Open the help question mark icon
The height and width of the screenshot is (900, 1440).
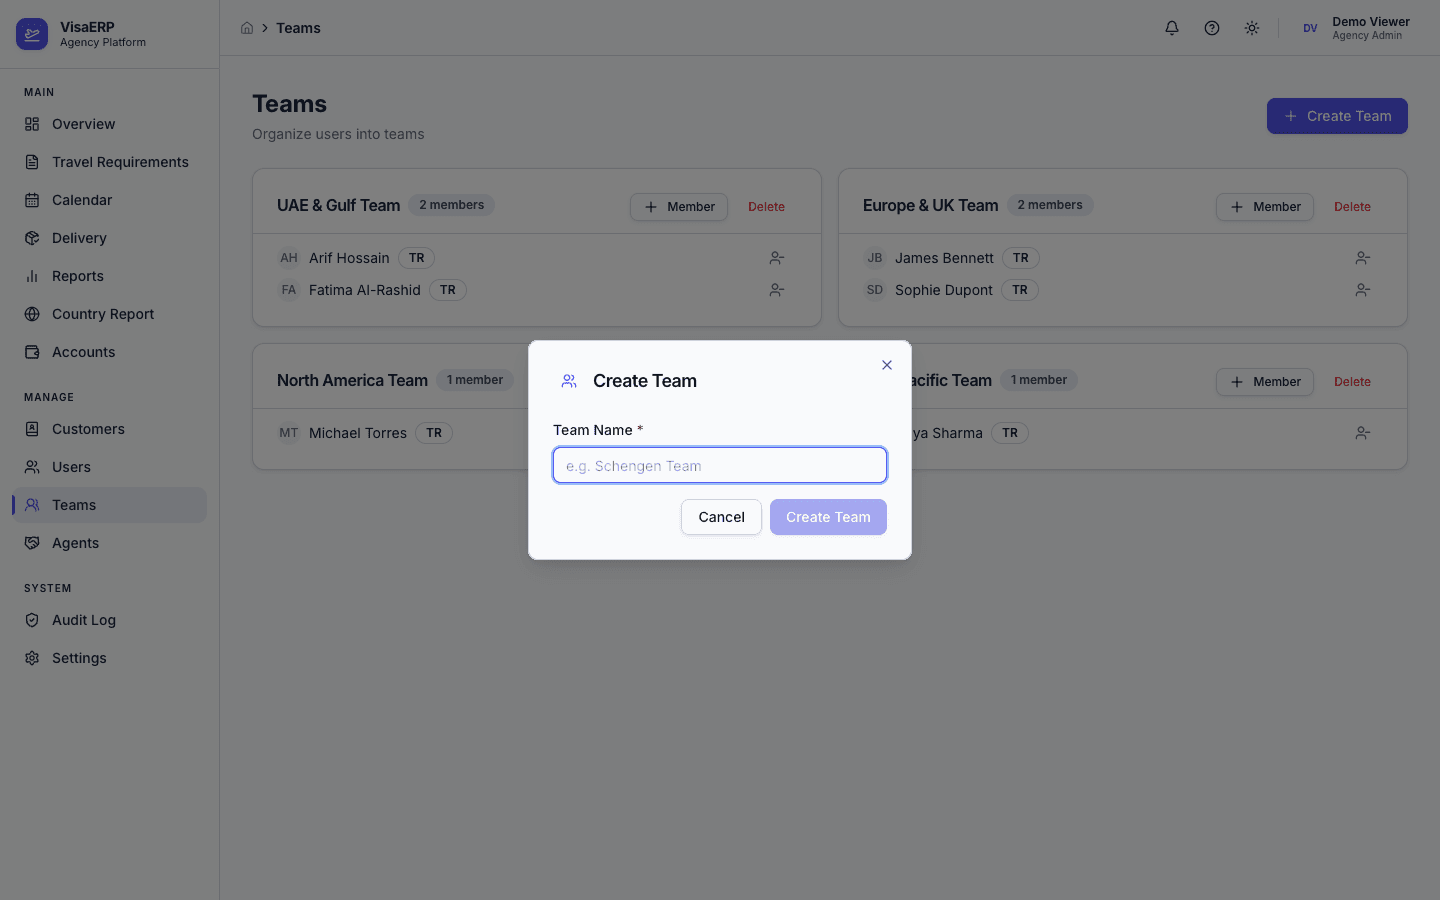tap(1211, 28)
